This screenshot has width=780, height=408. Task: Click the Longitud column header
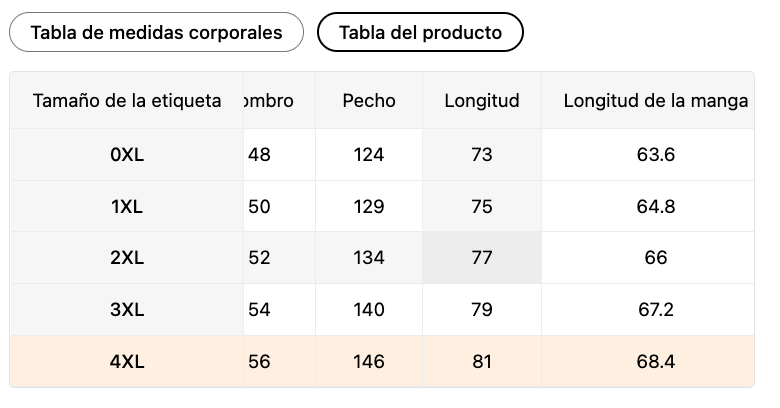pos(482,101)
